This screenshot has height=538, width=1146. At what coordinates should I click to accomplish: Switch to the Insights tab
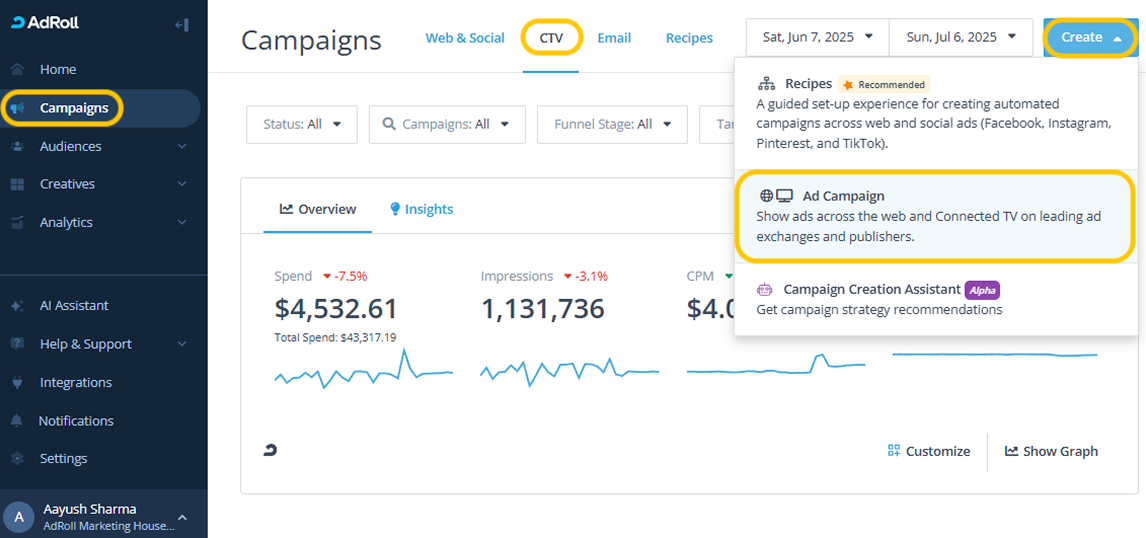[x=421, y=209]
